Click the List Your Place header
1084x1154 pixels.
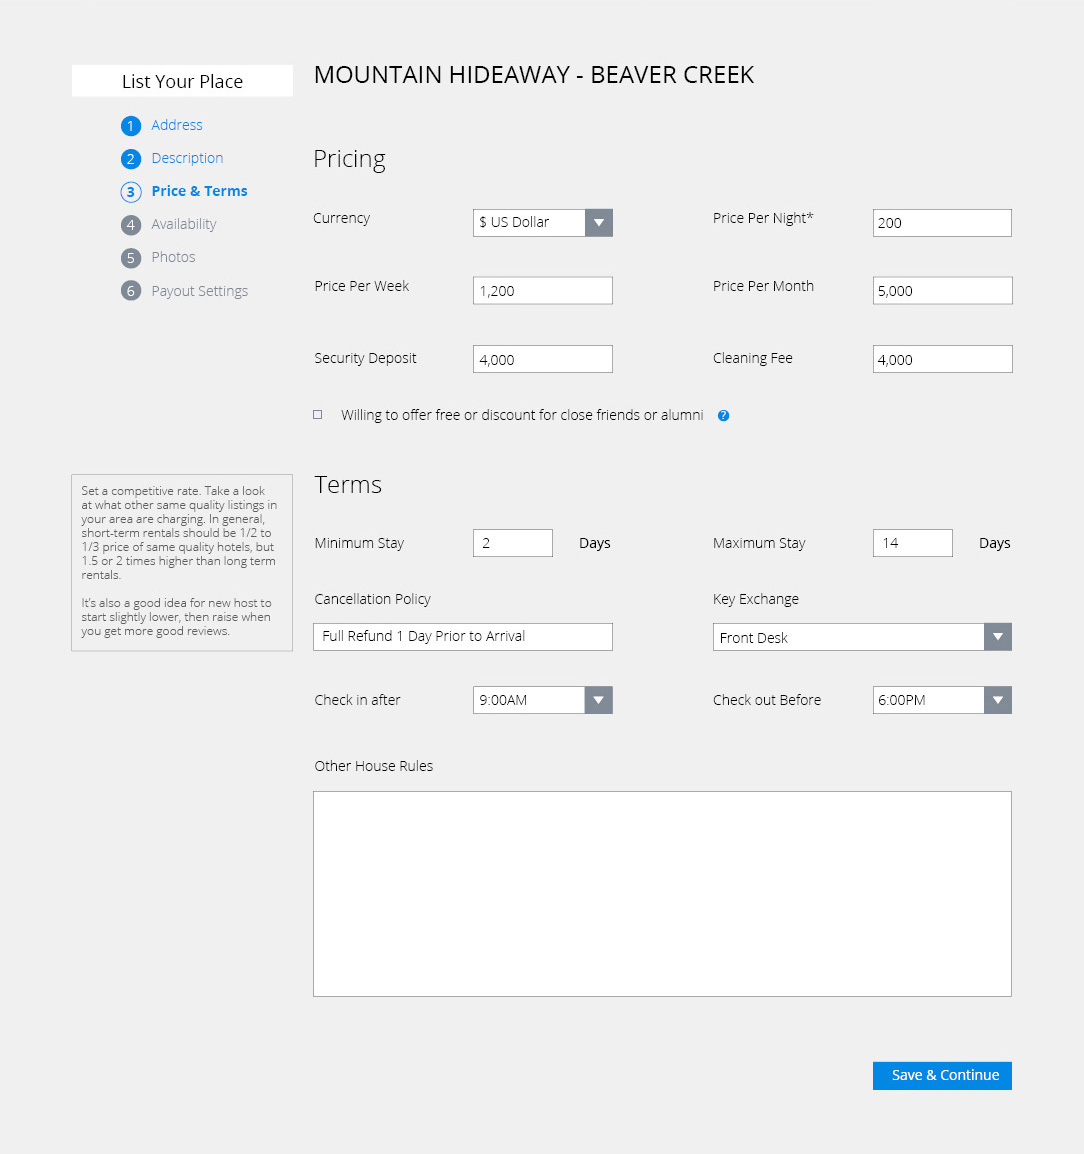click(183, 81)
